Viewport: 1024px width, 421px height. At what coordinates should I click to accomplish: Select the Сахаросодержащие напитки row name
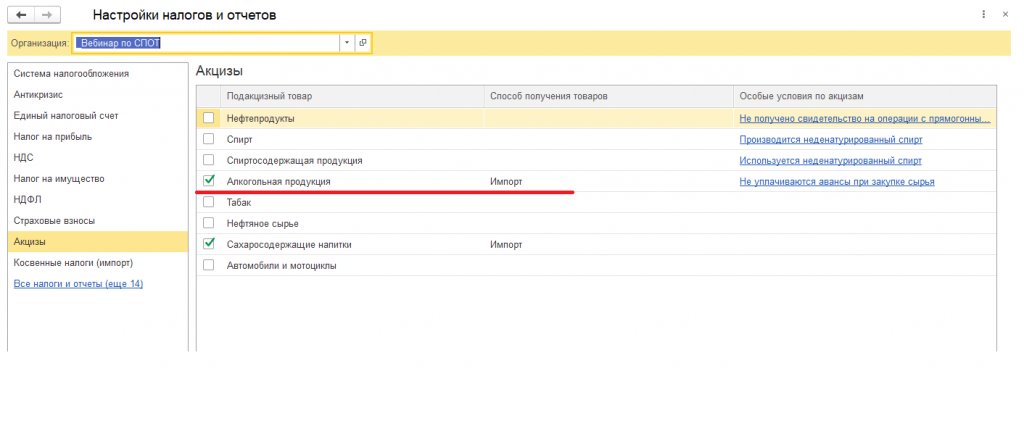click(289, 244)
